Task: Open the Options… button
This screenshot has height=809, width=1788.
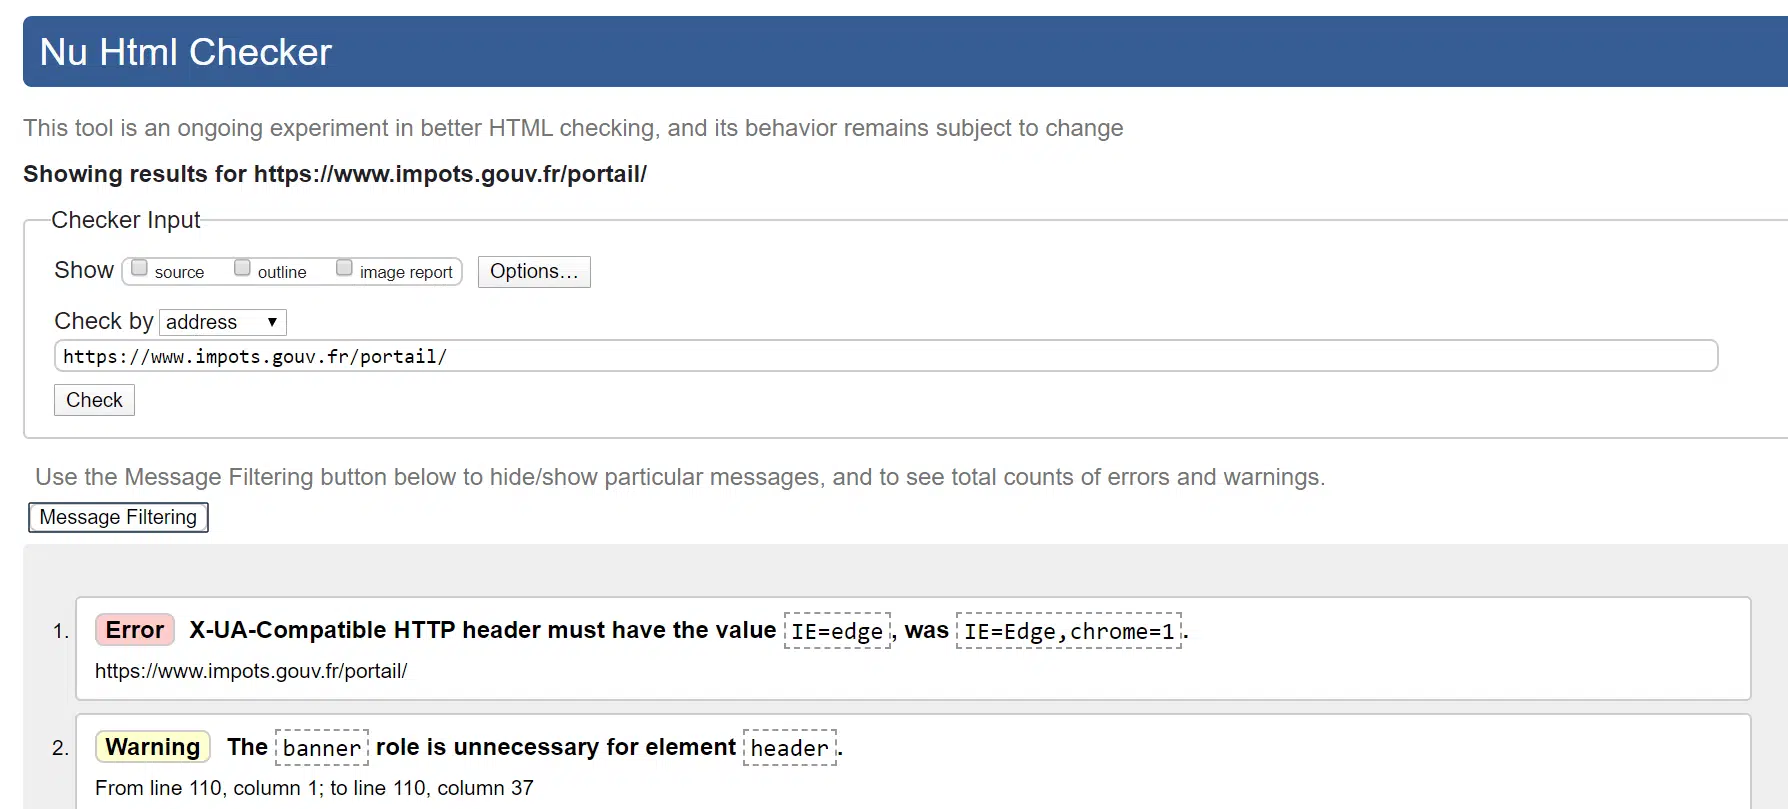Action: click(534, 272)
